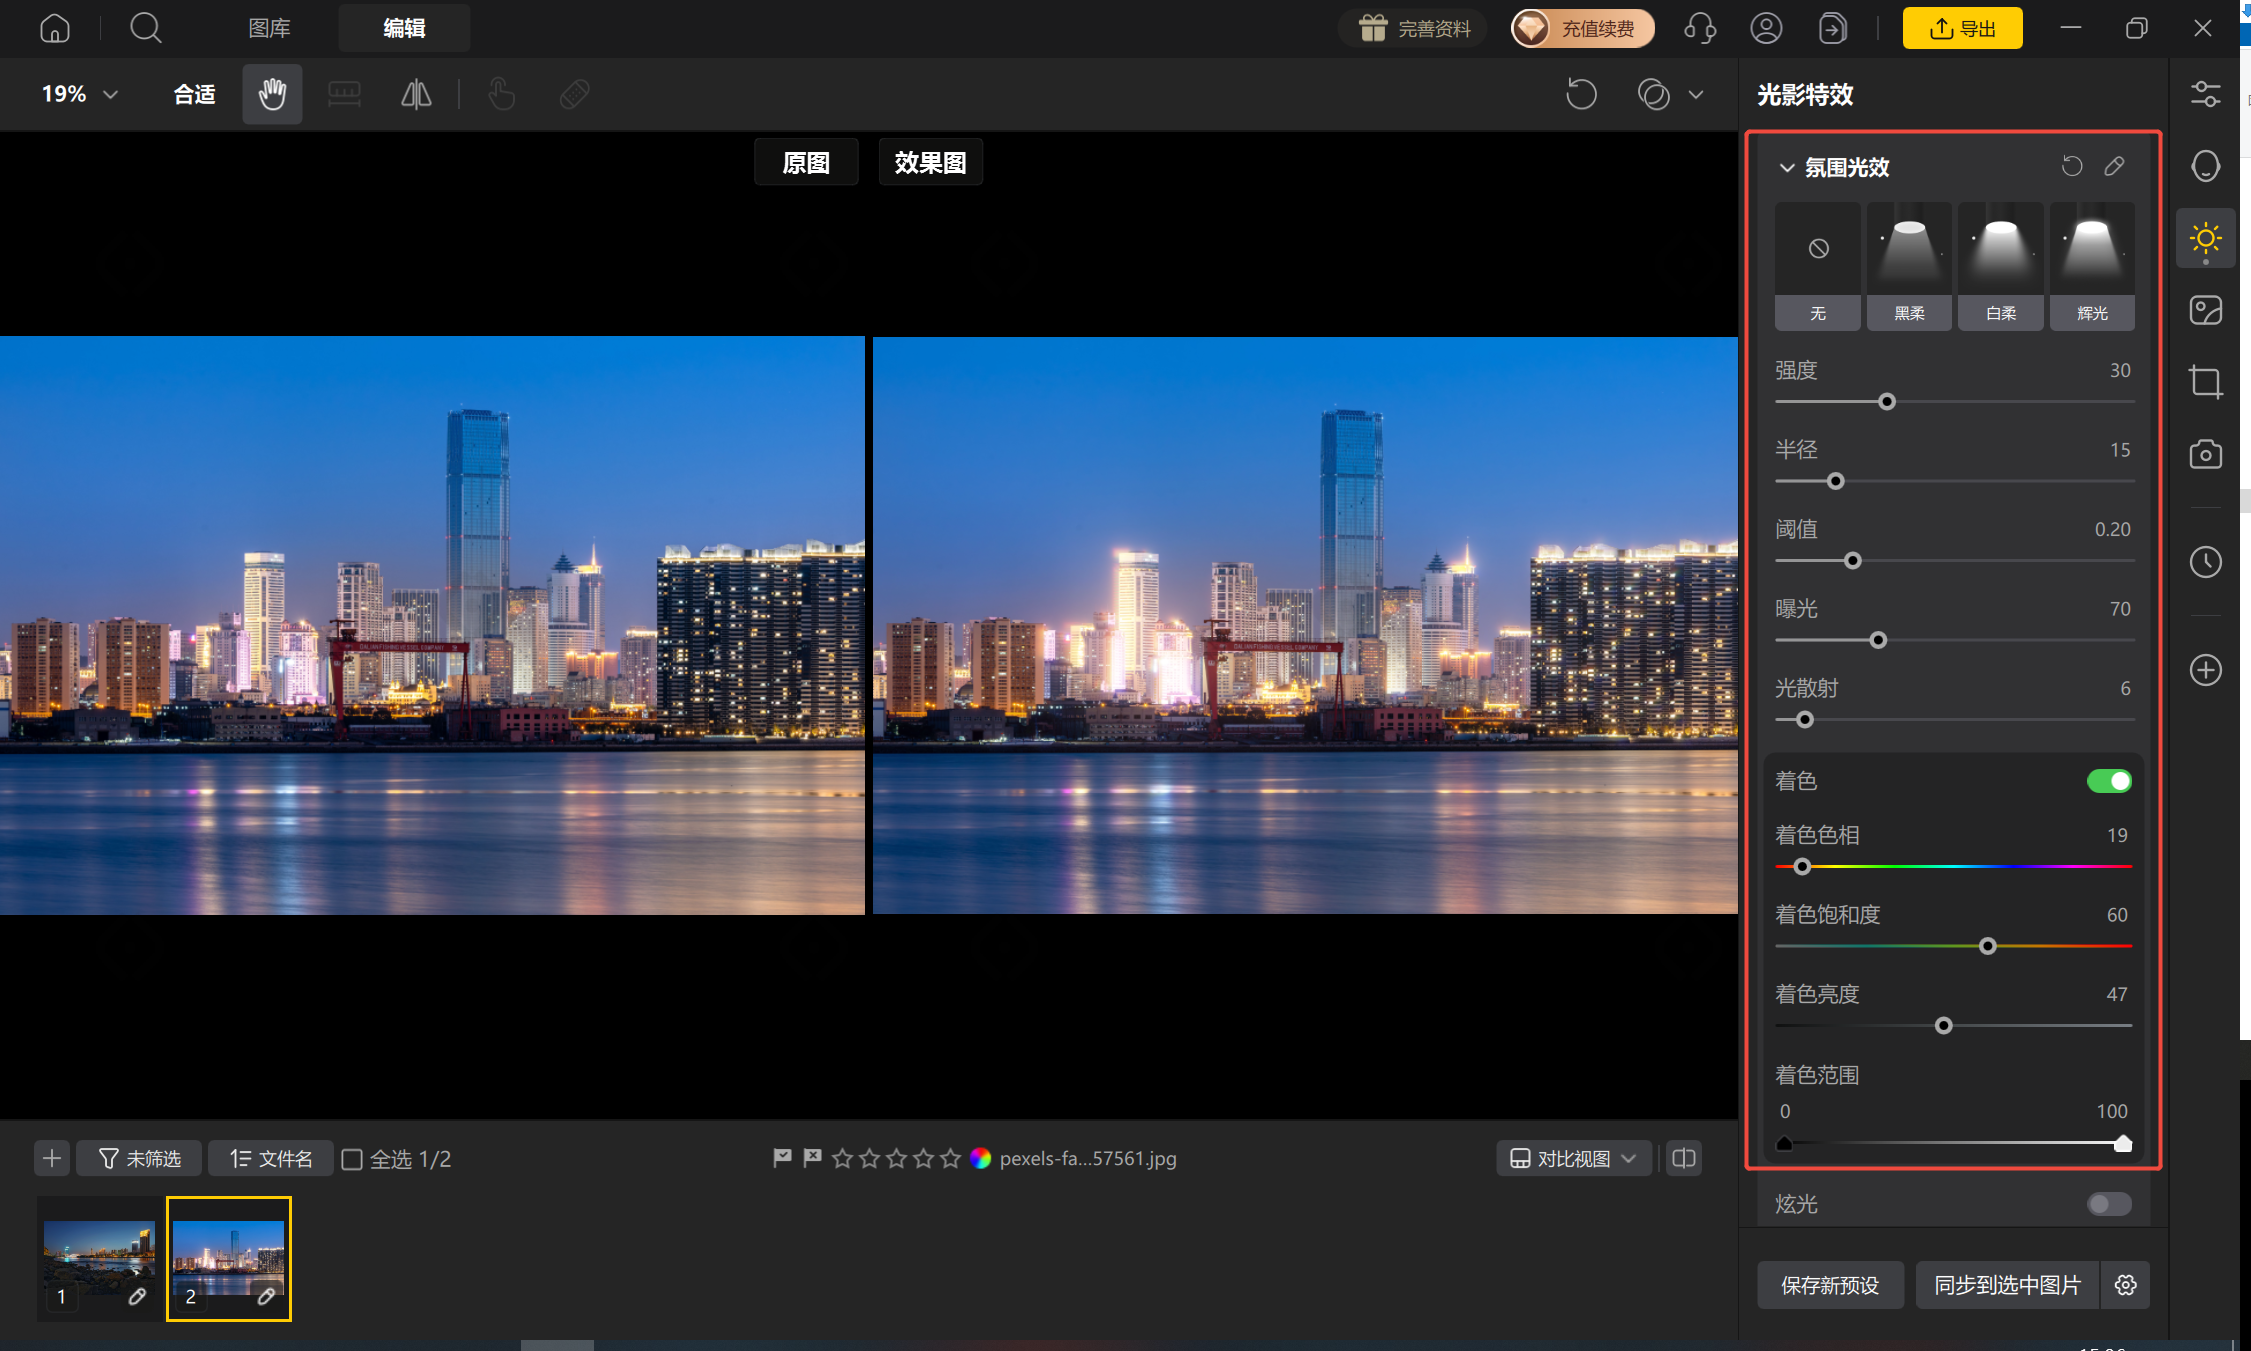This screenshot has width=2251, height=1351.
Task: Go to the home screen icon
Action: coord(55,28)
